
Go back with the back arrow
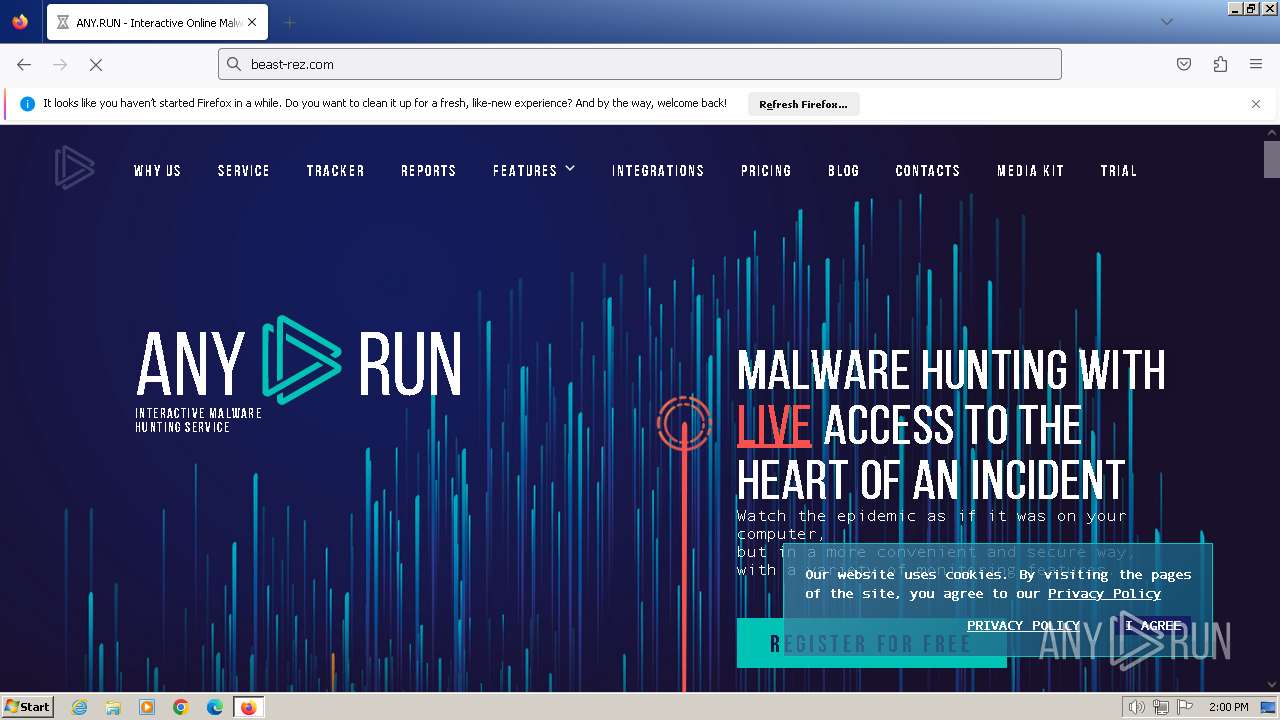[x=24, y=64]
